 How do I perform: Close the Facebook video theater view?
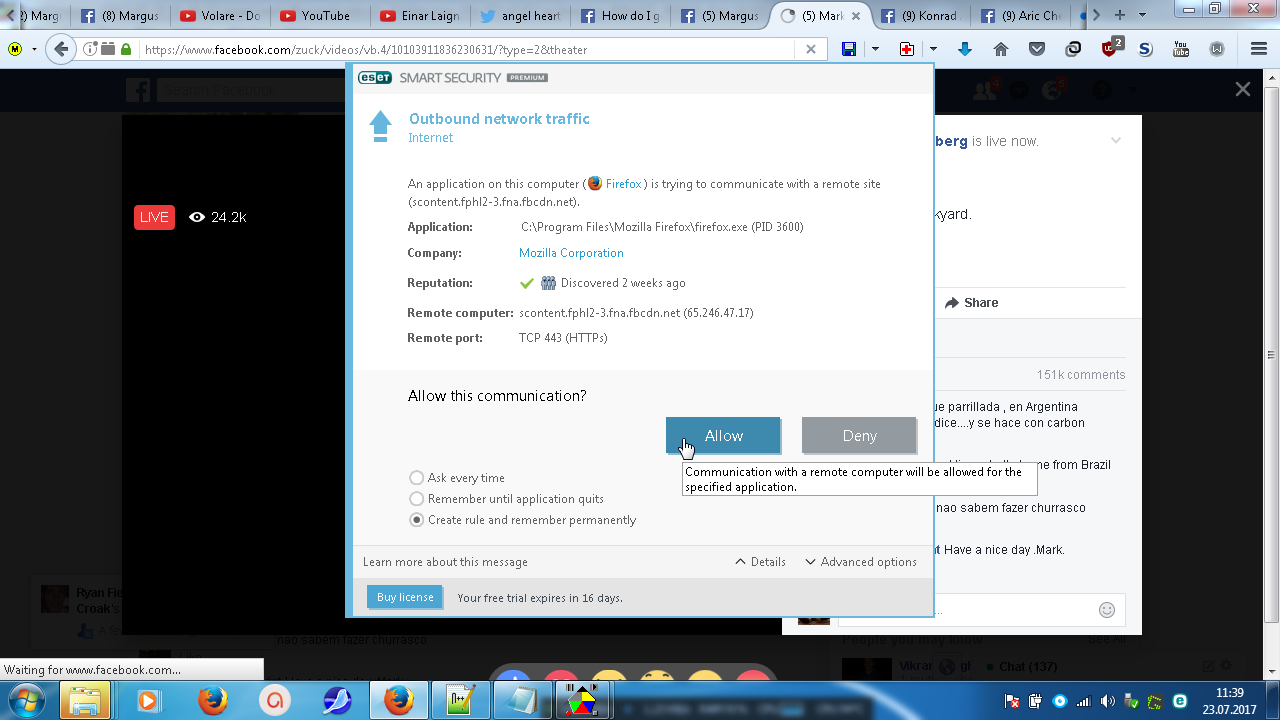coord(1243,89)
